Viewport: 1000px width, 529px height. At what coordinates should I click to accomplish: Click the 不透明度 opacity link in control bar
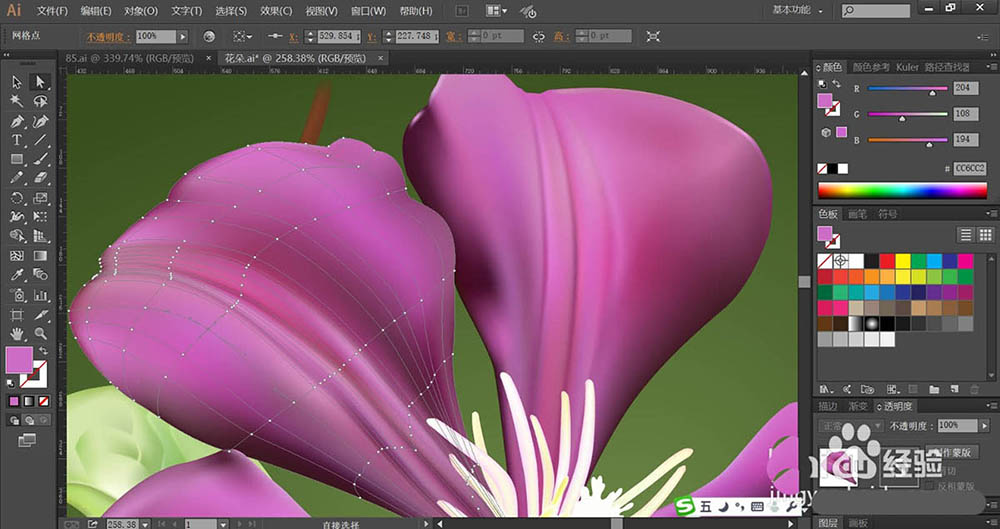point(108,36)
